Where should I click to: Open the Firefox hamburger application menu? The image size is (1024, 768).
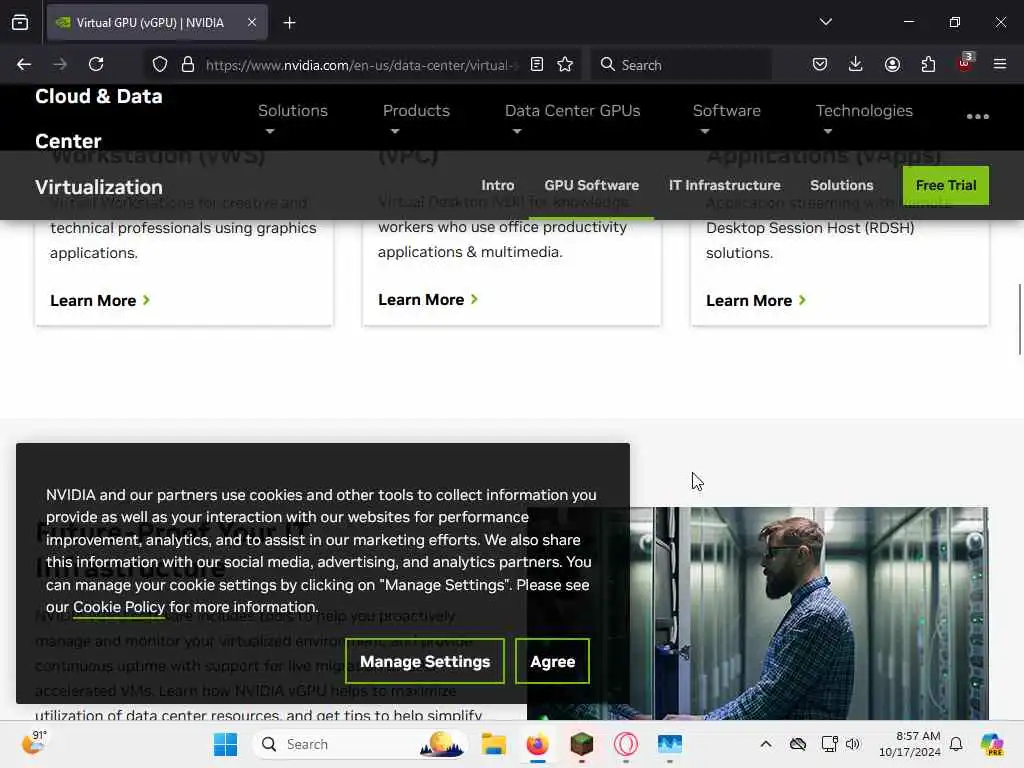(x=1000, y=64)
